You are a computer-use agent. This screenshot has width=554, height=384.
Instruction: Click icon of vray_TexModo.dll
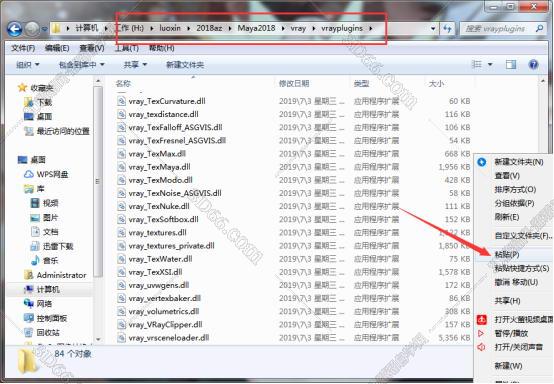[121, 180]
